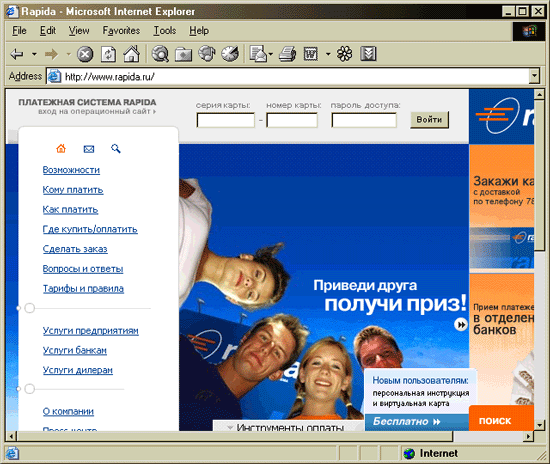Follow the Где купить/оплатить link
Viewport: 550px width, 464px height.
click(90, 229)
